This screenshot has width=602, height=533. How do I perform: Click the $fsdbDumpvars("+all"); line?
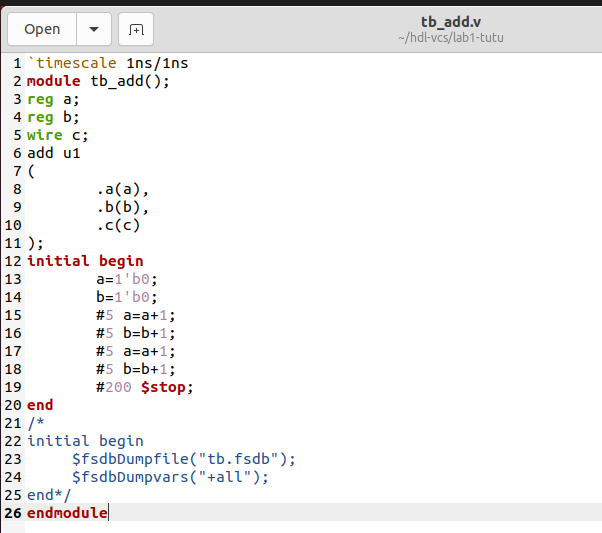pyautogui.click(x=170, y=477)
